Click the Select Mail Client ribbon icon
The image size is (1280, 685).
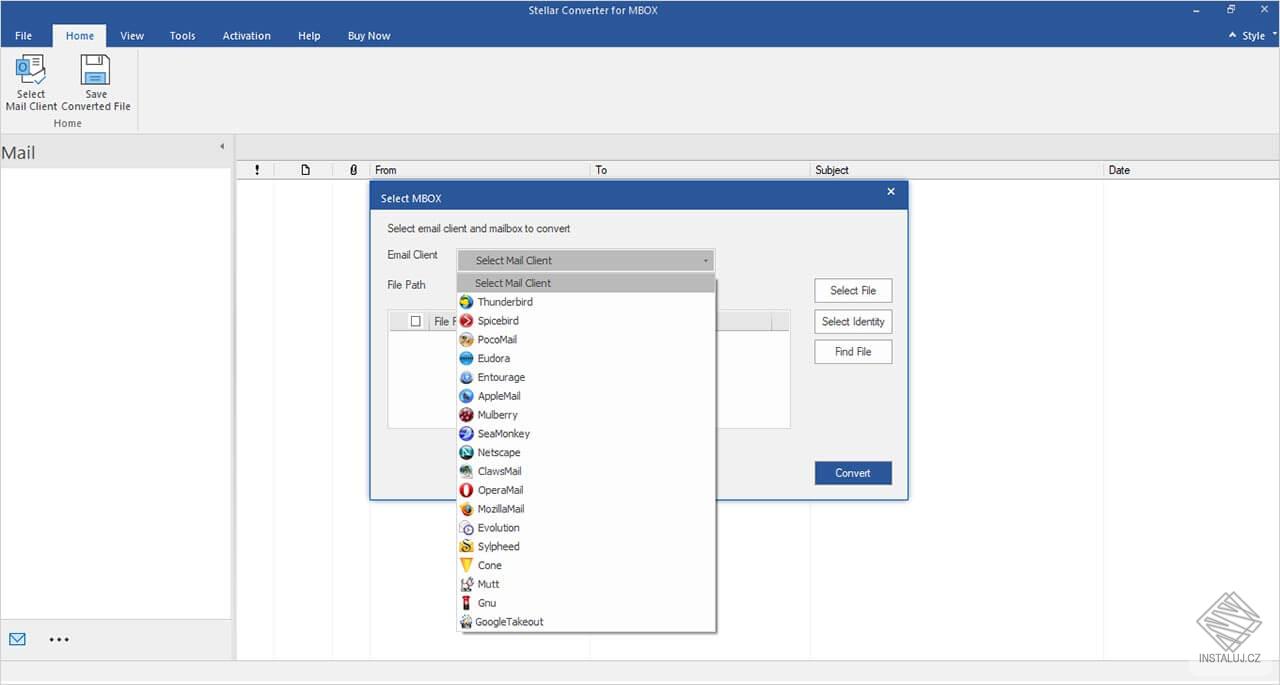30,70
